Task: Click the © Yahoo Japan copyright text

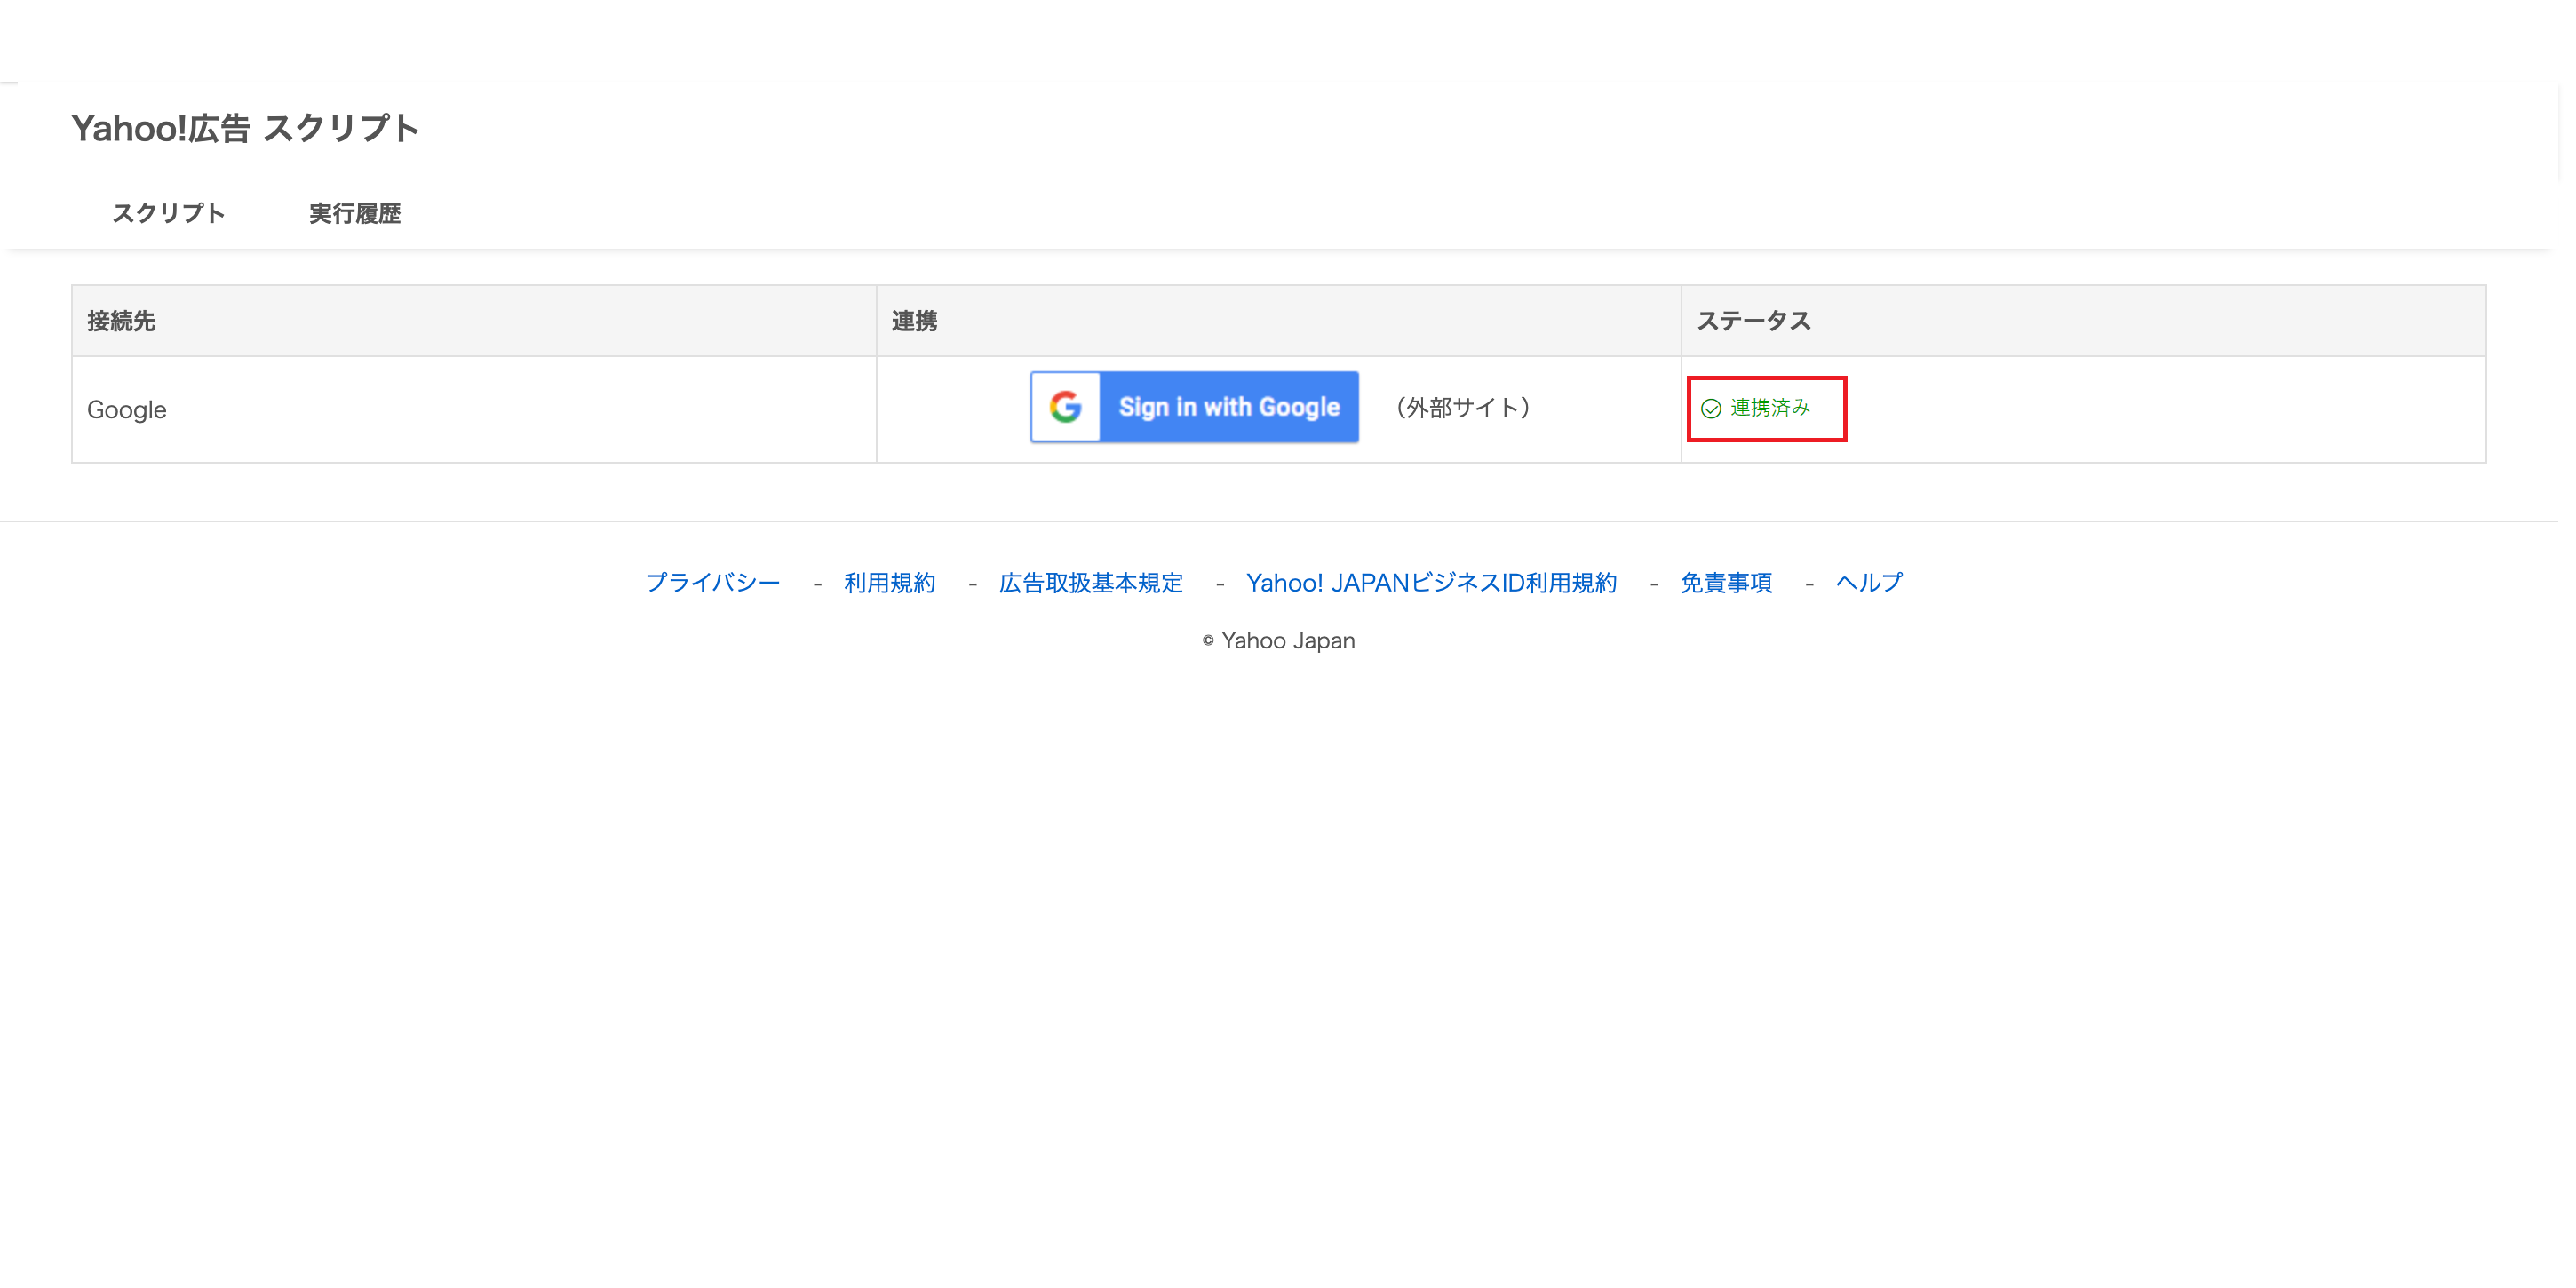Action: click(1279, 640)
